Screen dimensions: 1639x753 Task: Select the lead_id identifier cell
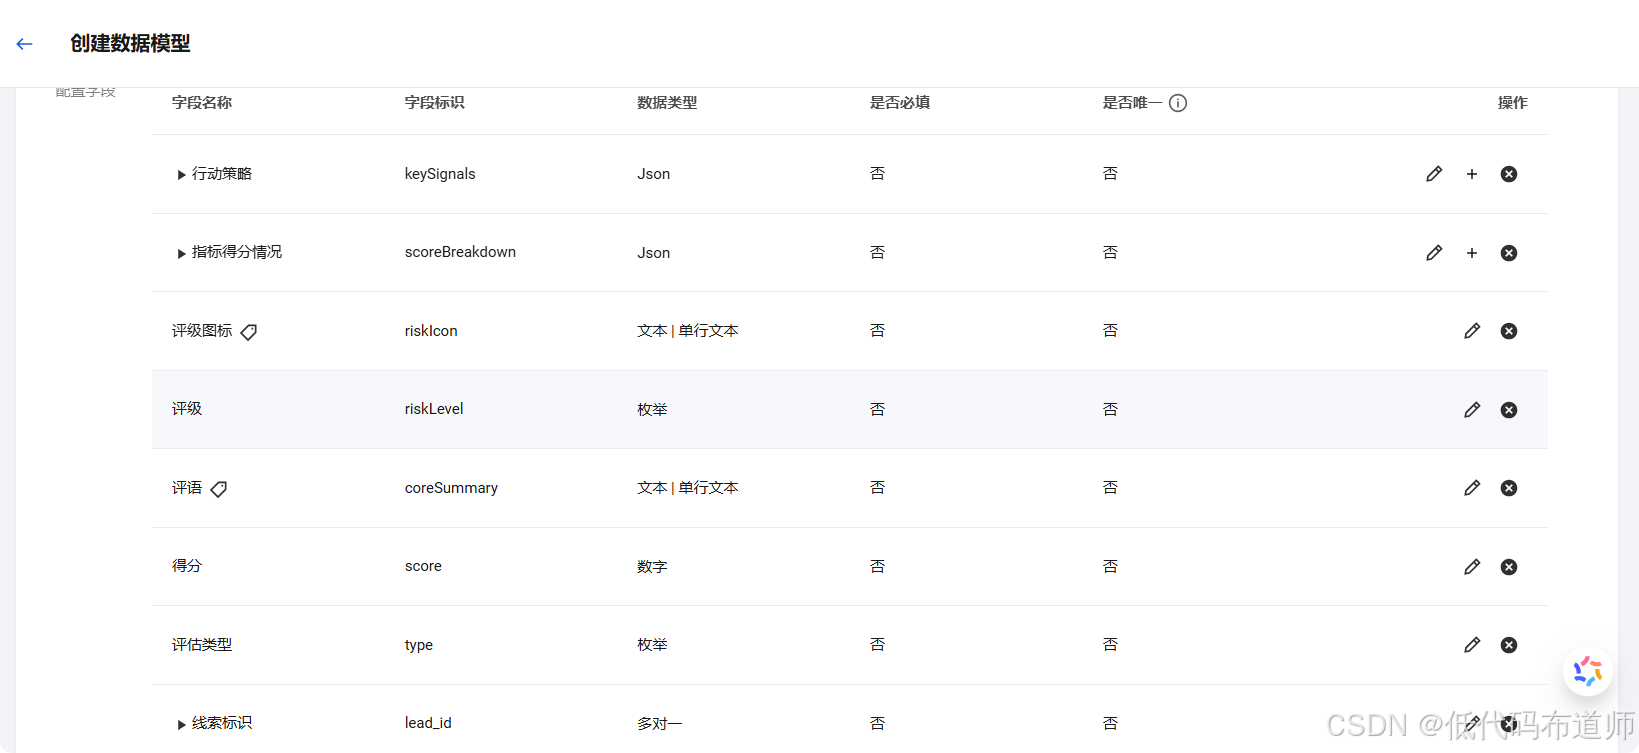428,723
